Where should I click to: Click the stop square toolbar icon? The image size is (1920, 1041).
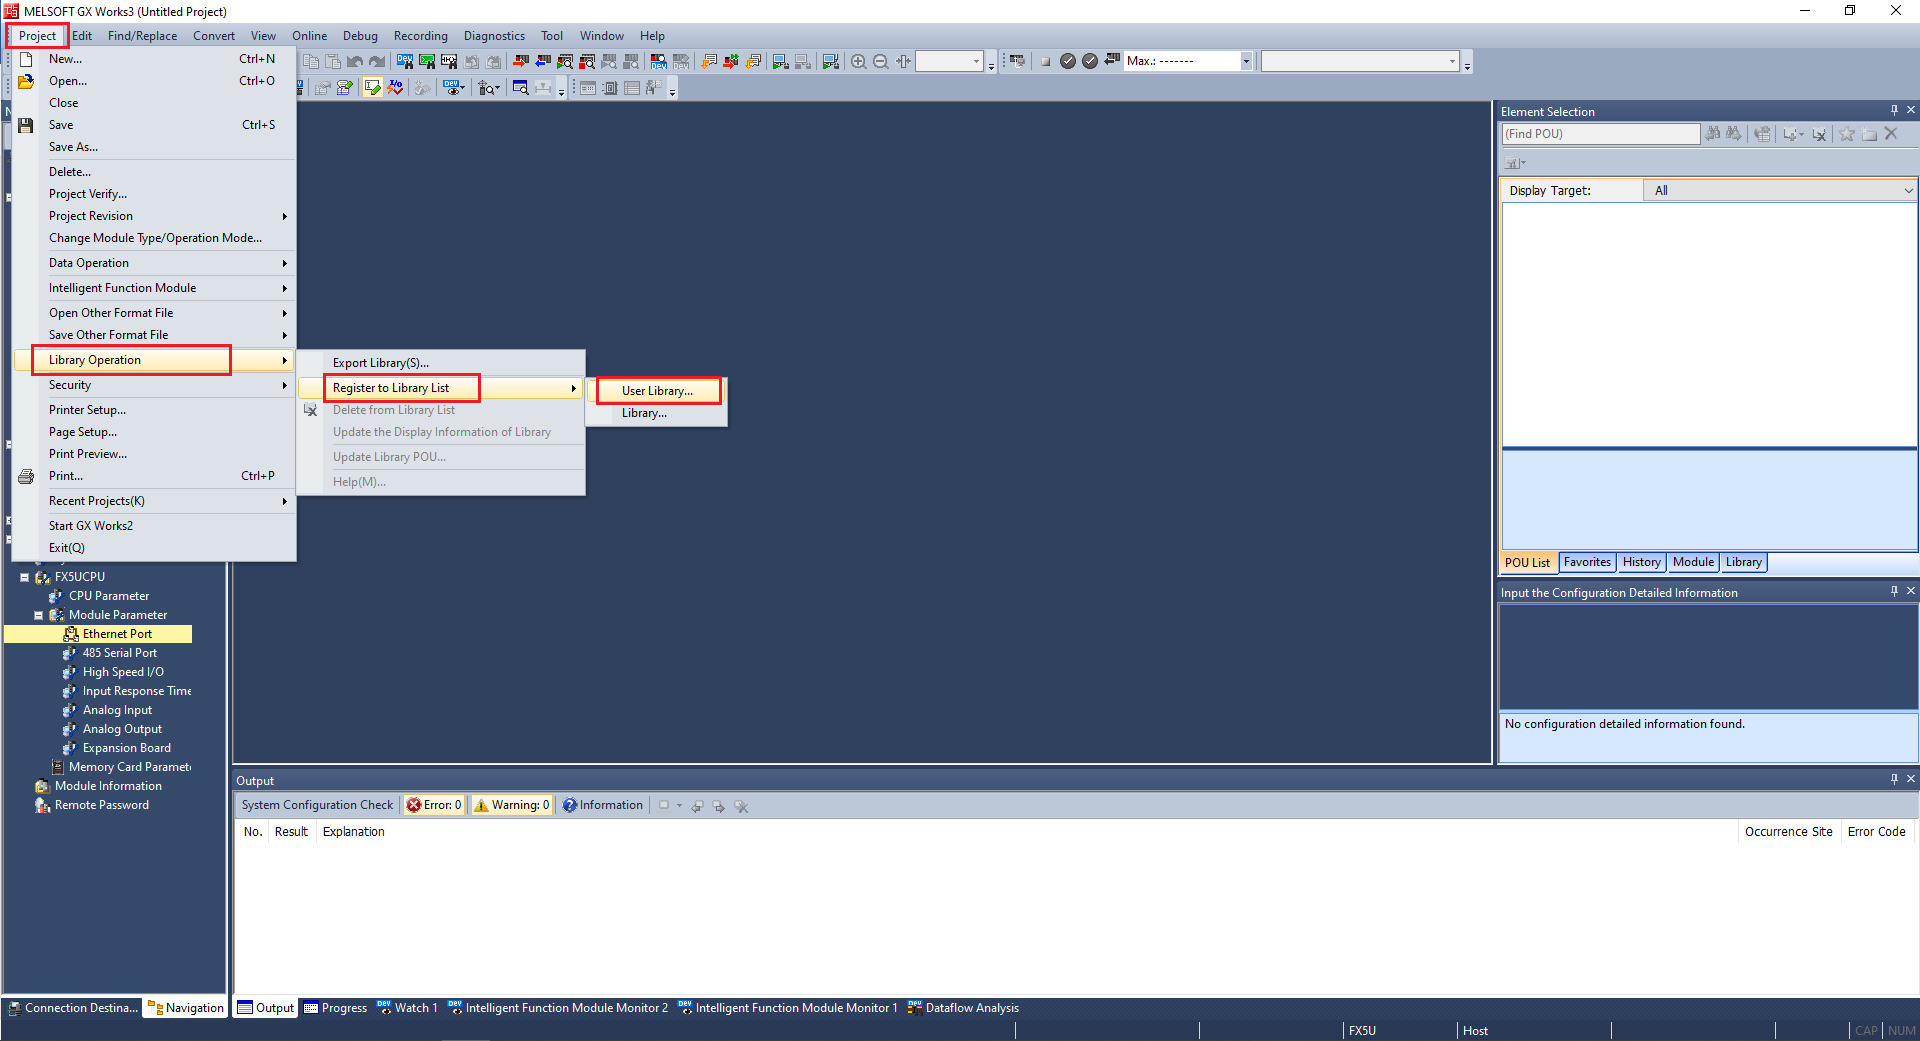coord(1045,61)
